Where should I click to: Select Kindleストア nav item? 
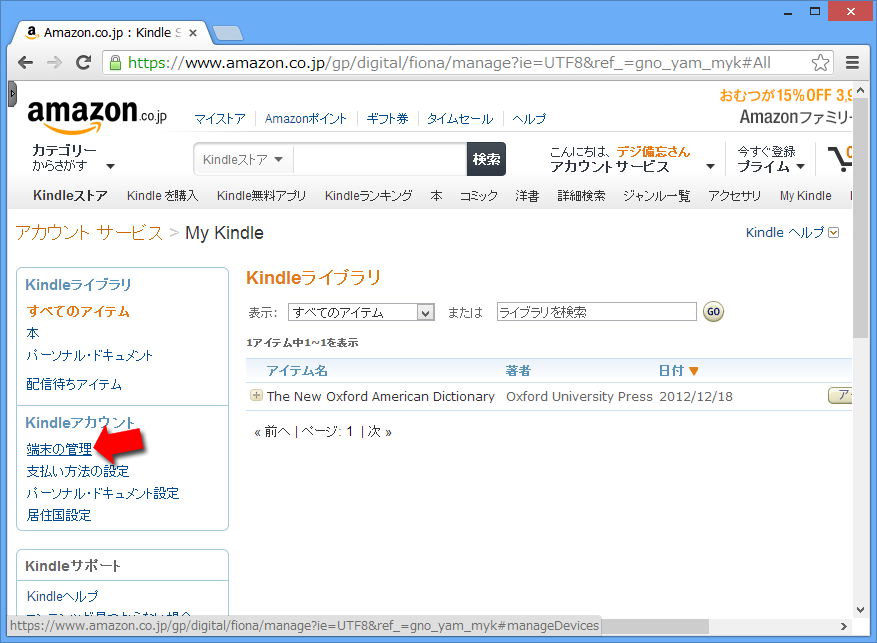(x=70, y=195)
